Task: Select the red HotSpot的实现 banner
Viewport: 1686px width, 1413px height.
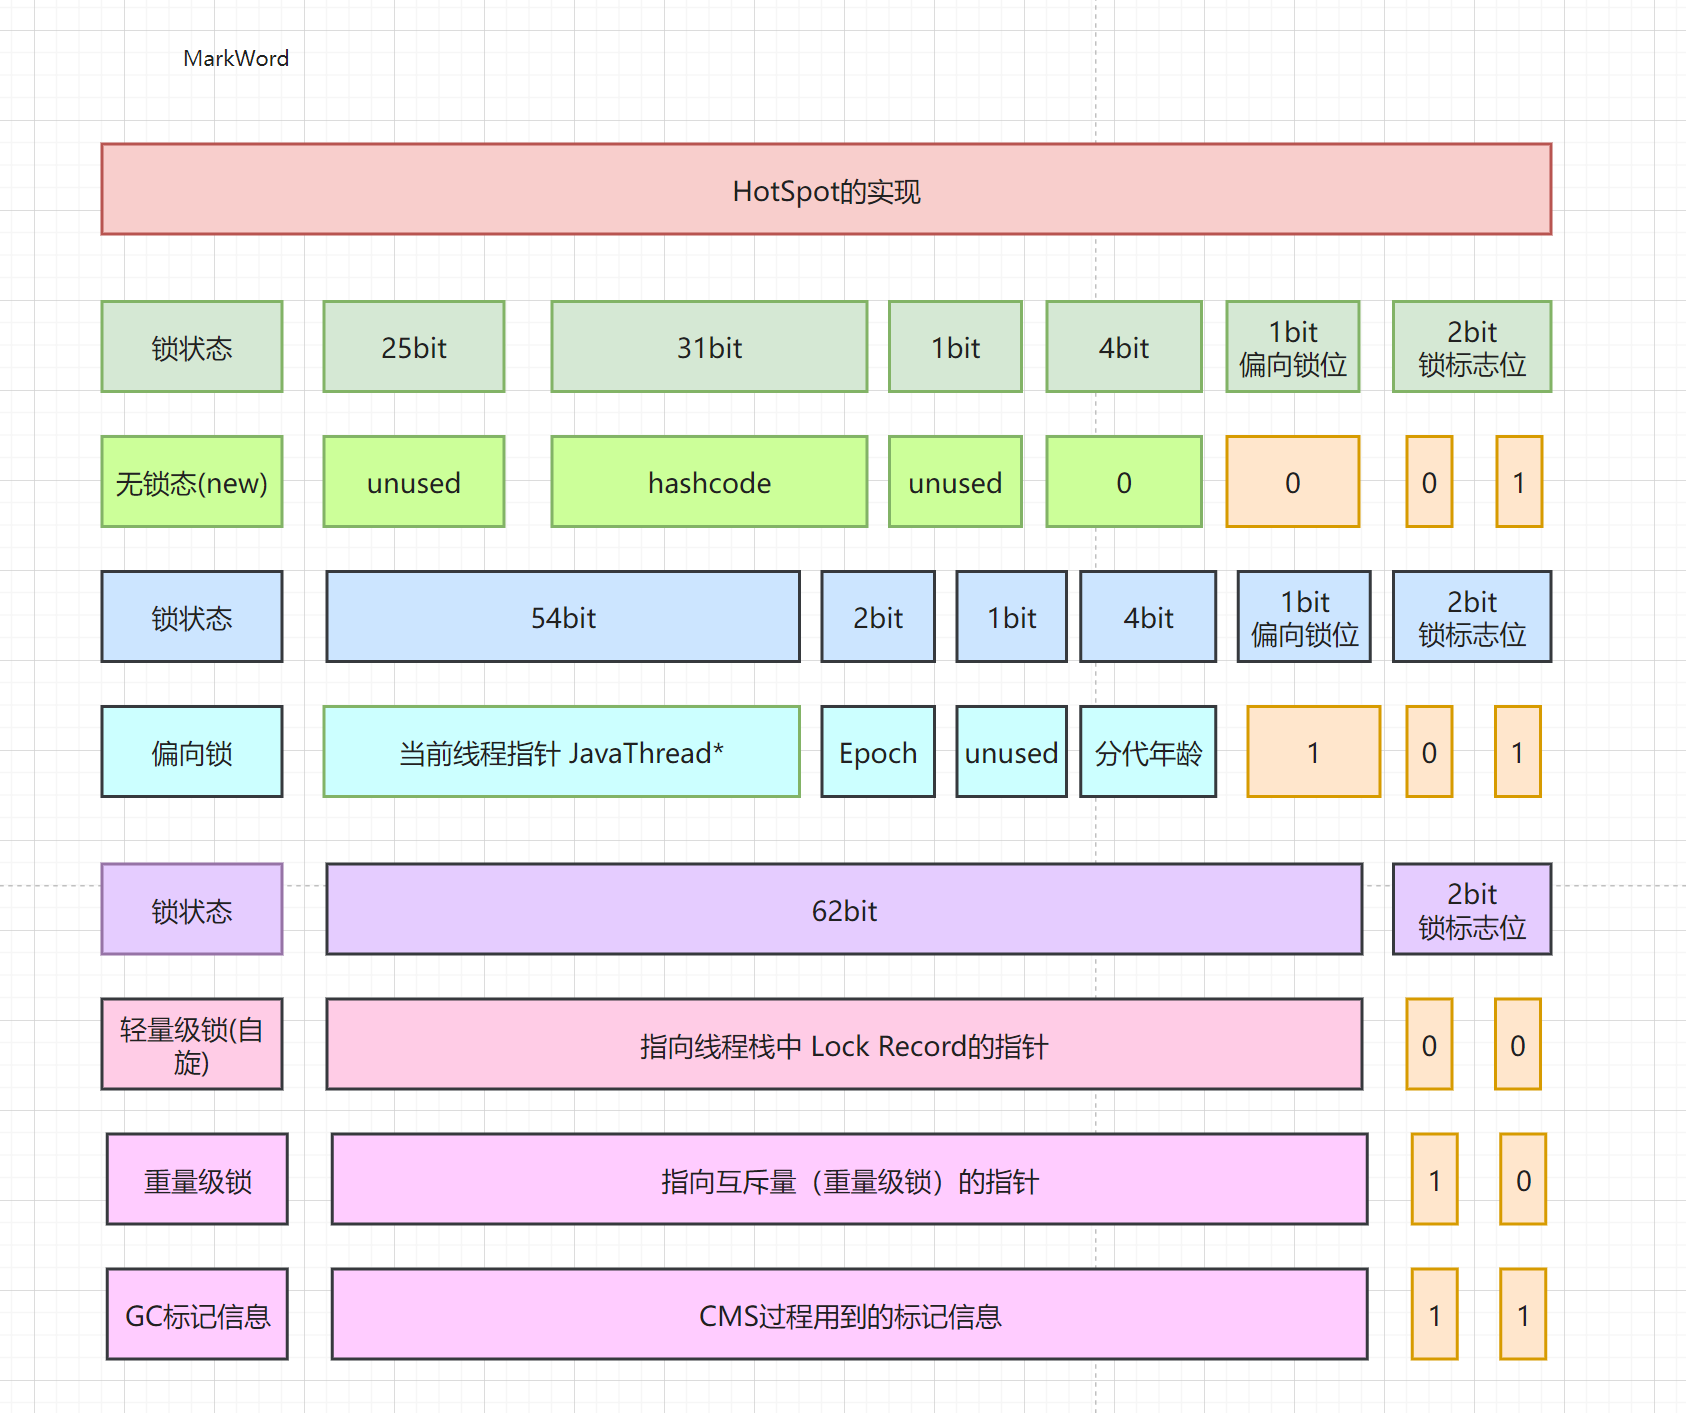Action: [826, 189]
